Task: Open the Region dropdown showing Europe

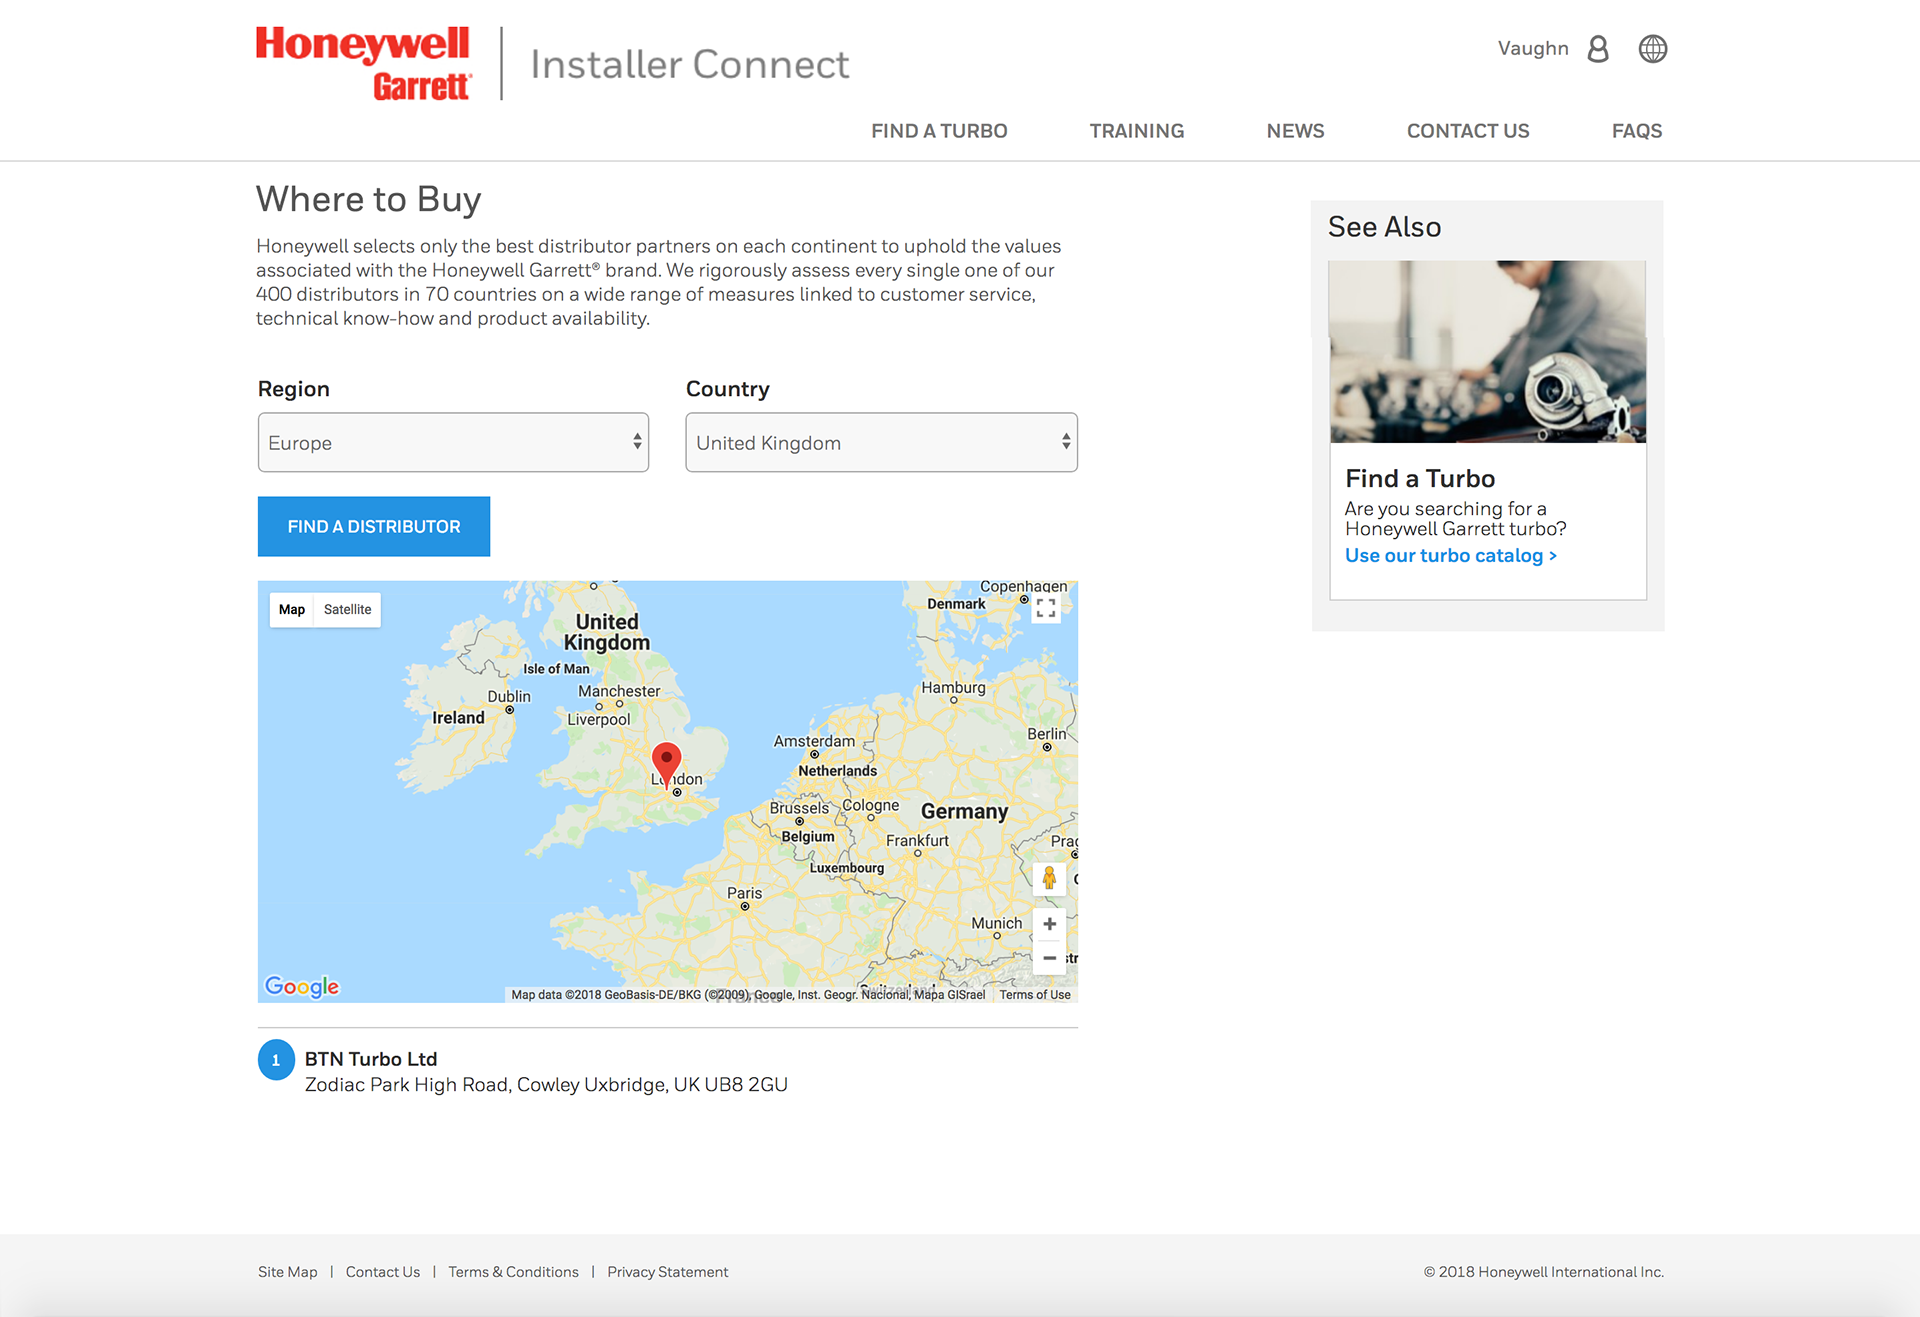Action: [x=453, y=442]
